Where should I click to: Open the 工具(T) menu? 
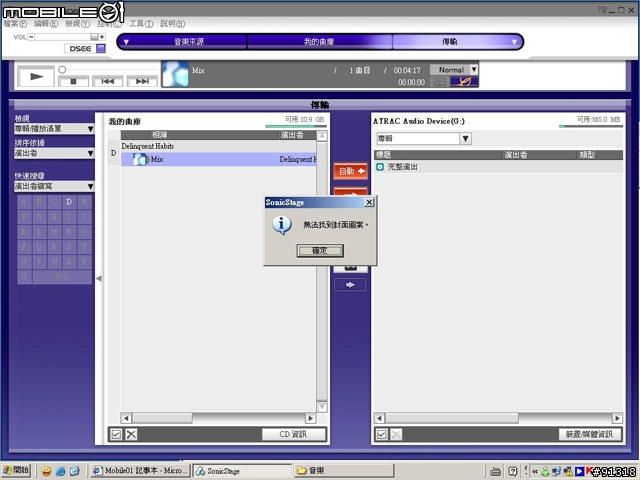(141, 24)
